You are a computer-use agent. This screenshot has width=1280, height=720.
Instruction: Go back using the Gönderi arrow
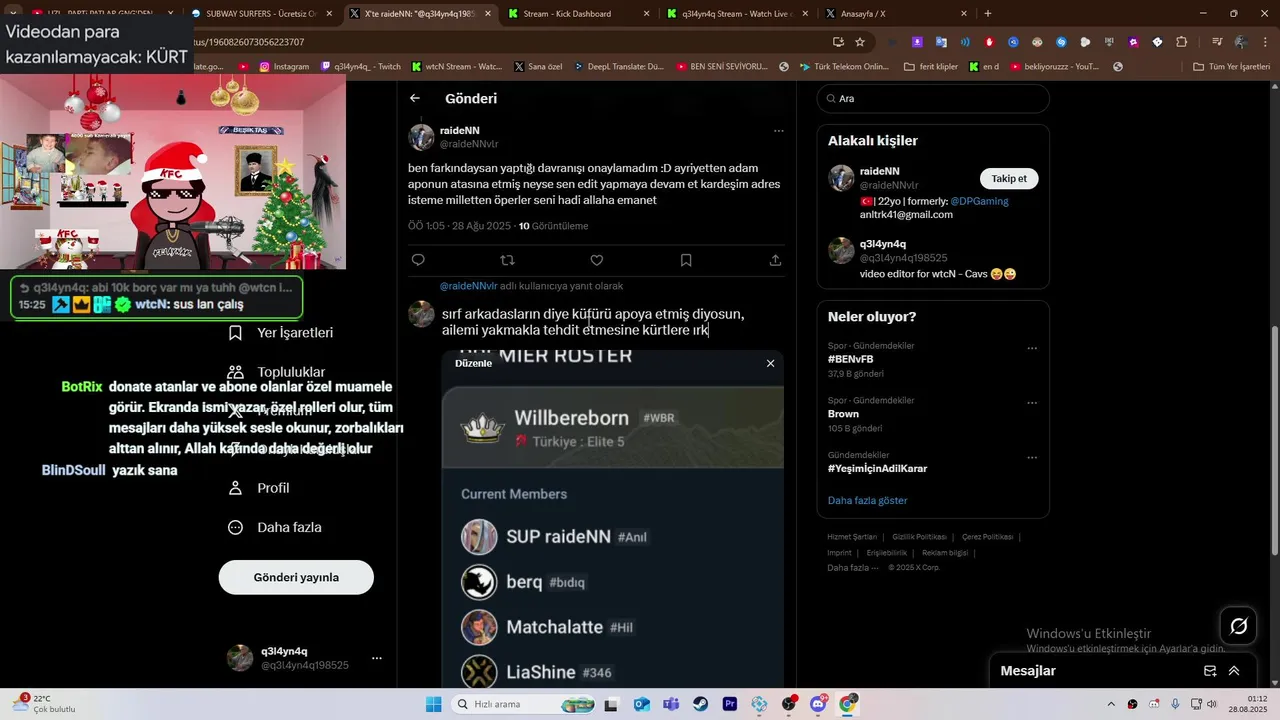tap(415, 98)
